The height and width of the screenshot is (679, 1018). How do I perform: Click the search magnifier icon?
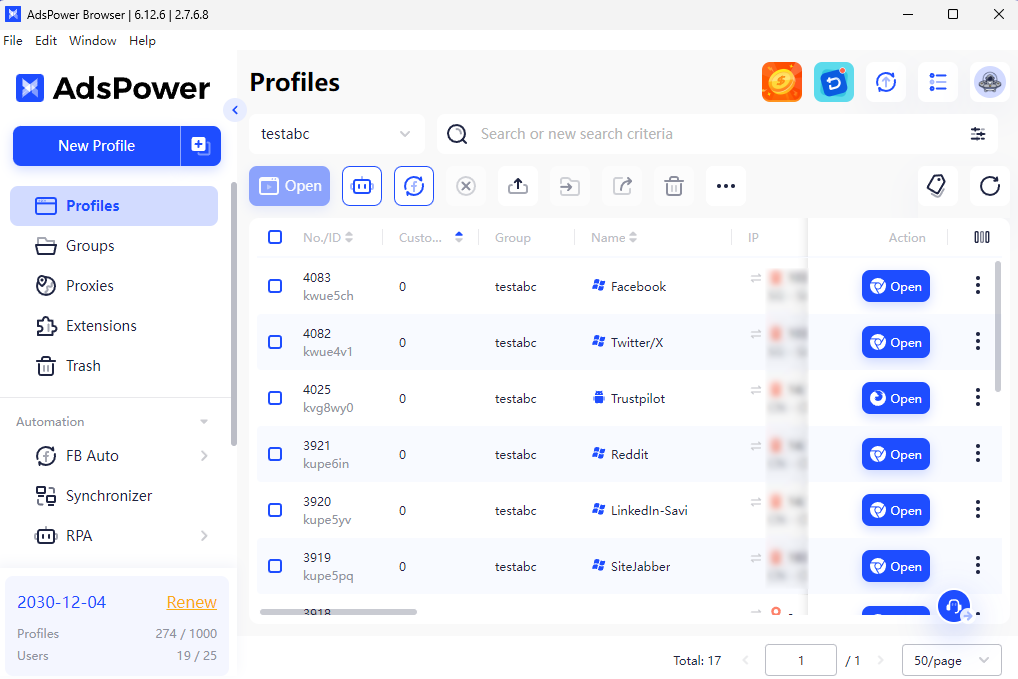(x=457, y=134)
